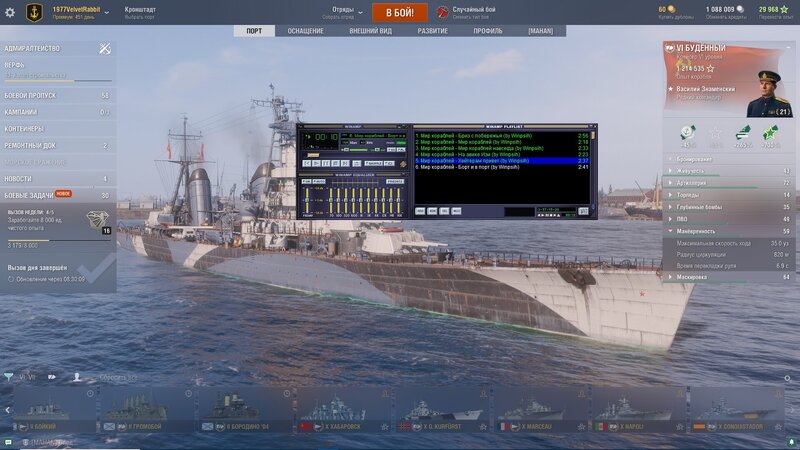Expand the Живучесть parameters

point(729,171)
